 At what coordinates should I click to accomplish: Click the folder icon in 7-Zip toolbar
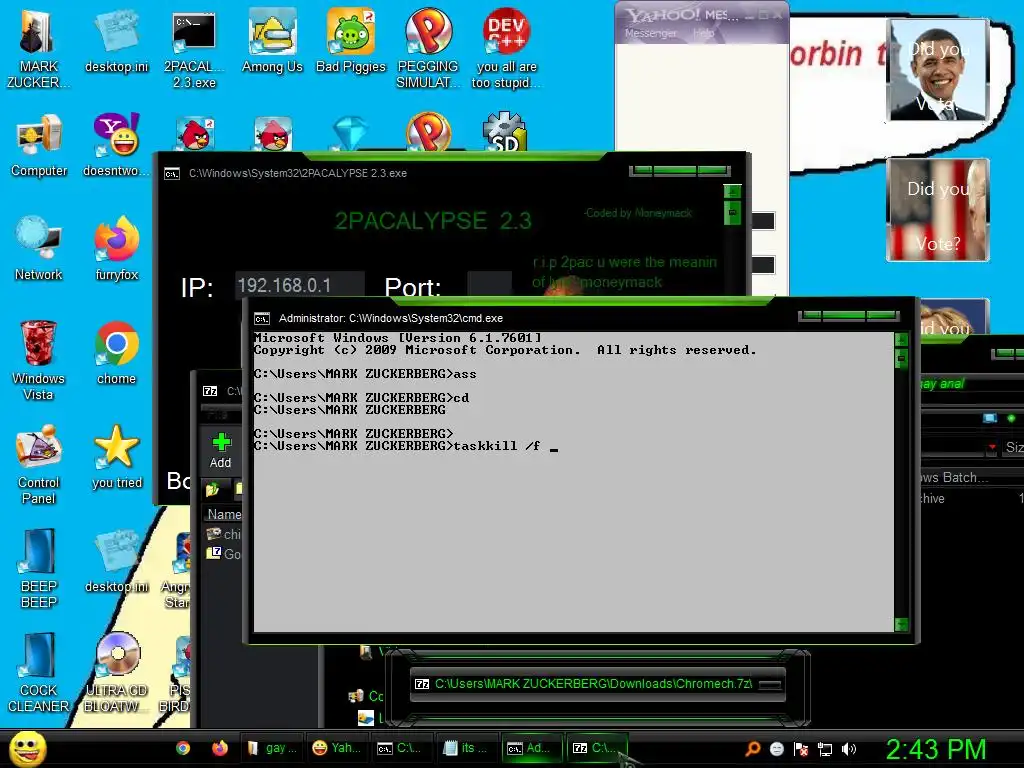point(212,489)
